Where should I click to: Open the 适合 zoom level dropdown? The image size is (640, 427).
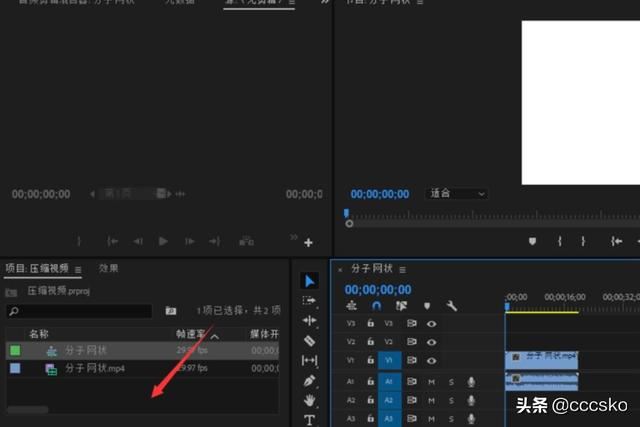[x=457, y=193]
